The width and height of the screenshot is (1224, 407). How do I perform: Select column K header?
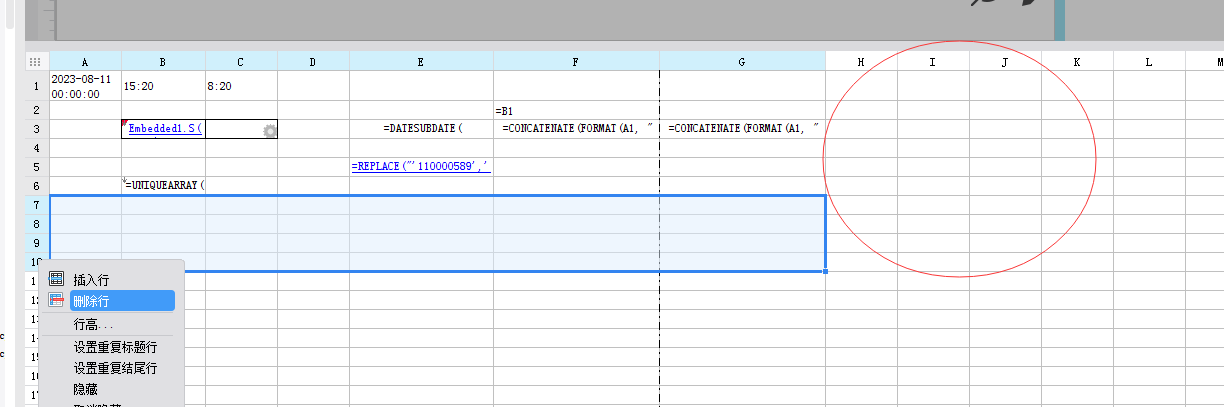tap(1077, 62)
